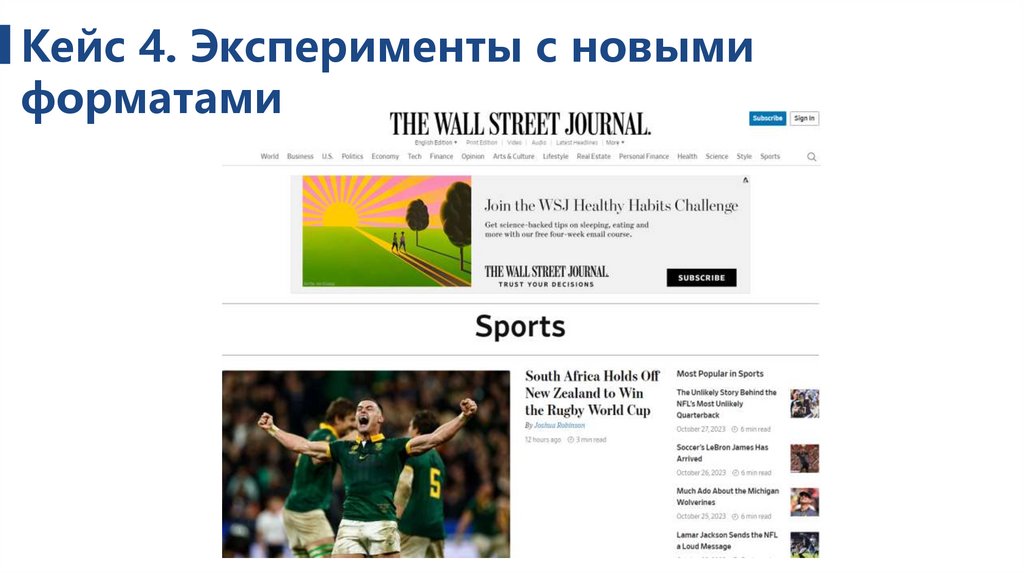
Task: Click the Lamar Jackson story thumbnail
Action: [x=805, y=545]
